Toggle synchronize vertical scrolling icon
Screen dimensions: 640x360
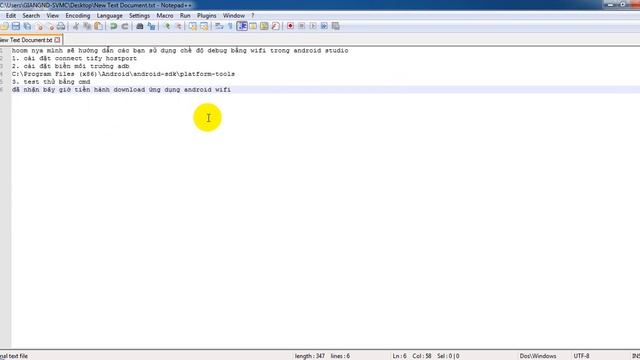193,26
